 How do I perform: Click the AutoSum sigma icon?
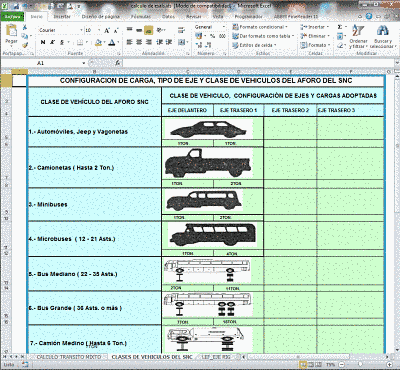[x=340, y=27]
